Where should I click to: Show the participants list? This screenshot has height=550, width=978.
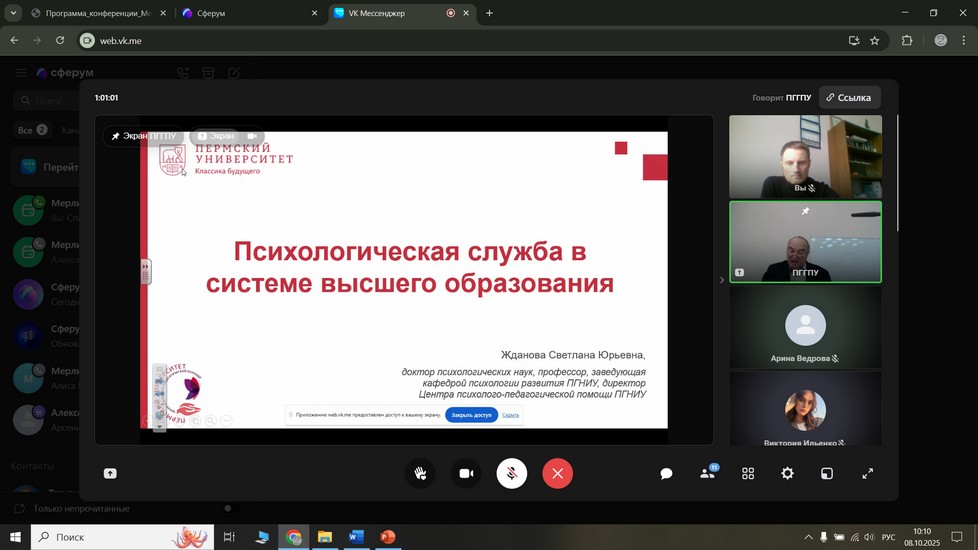coord(707,473)
